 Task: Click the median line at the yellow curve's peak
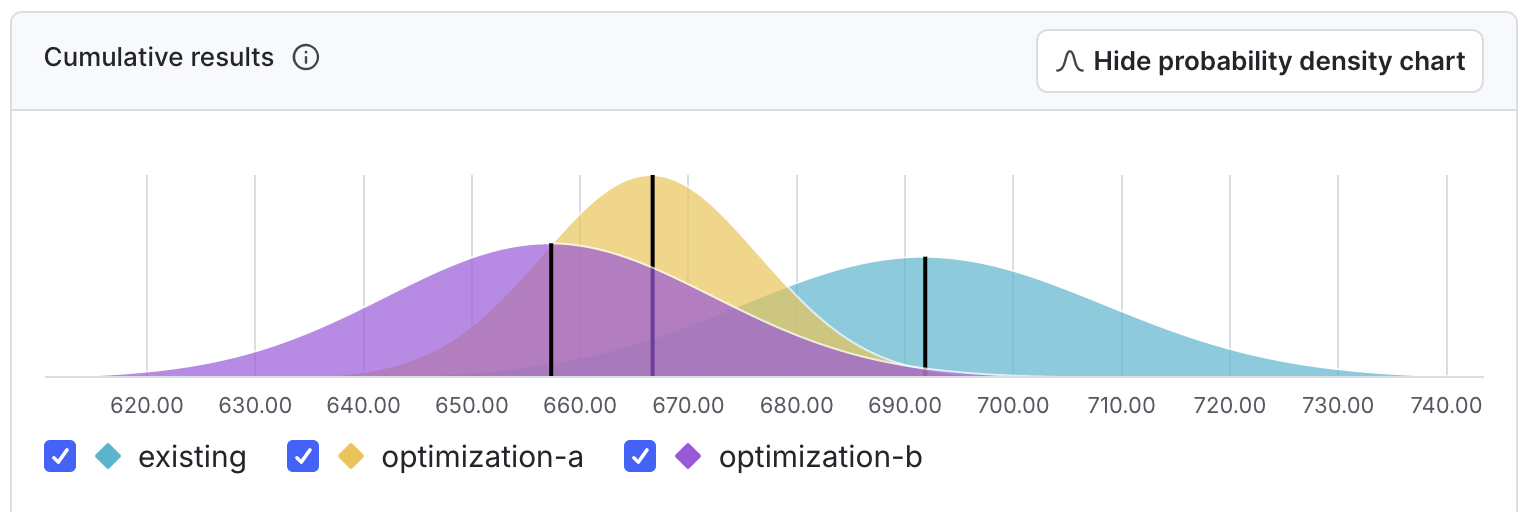(x=652, y=220)
